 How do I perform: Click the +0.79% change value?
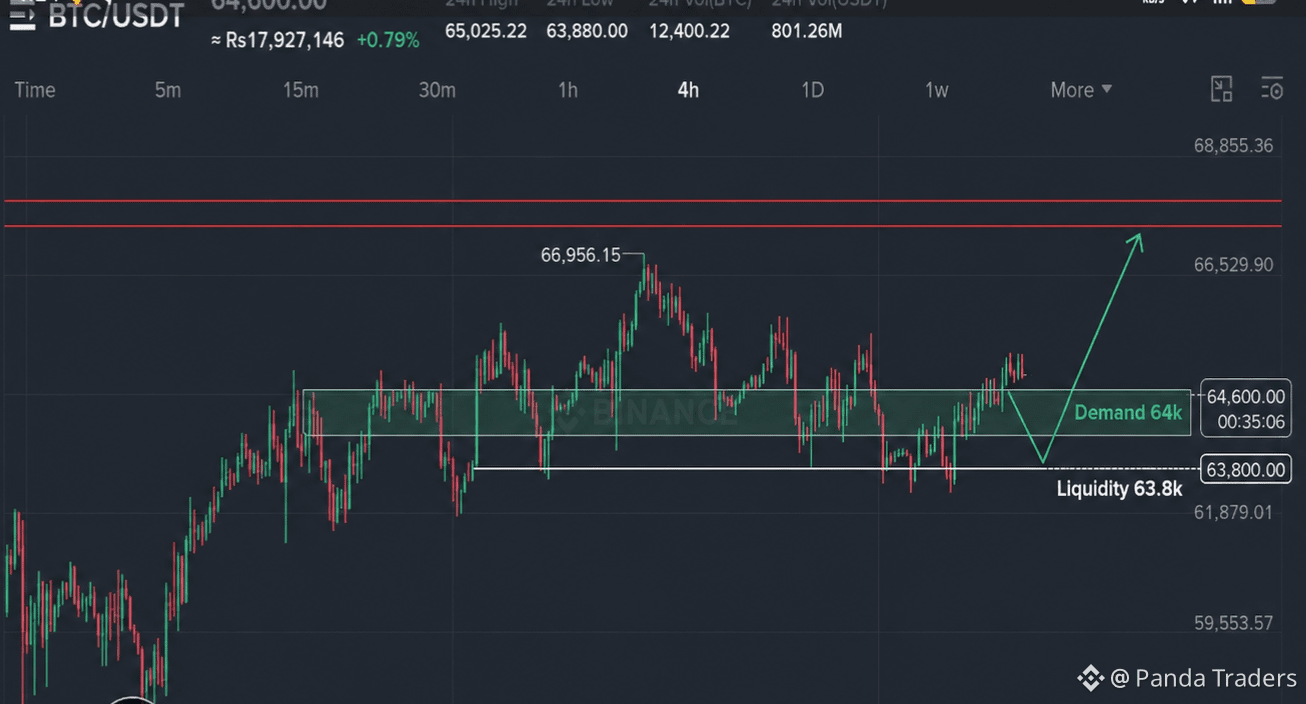pyautogui.click(x=388, y=41)
